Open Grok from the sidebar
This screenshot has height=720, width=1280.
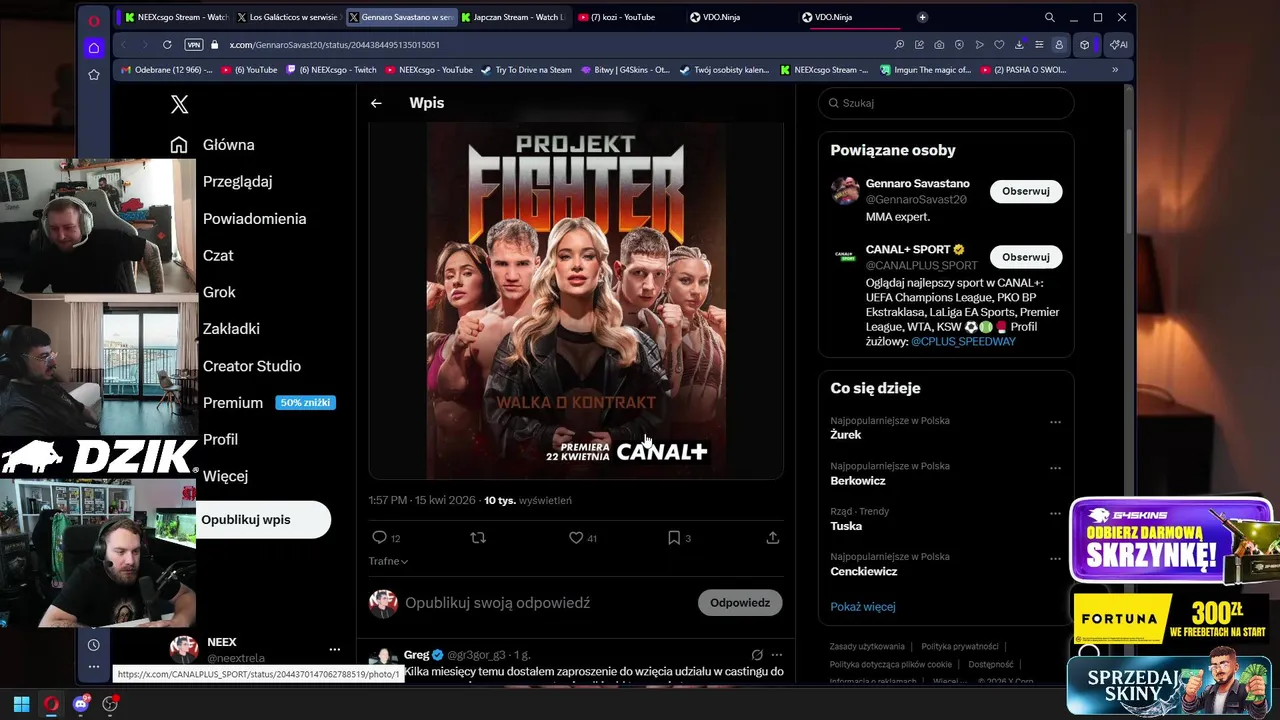pos(219,292)
